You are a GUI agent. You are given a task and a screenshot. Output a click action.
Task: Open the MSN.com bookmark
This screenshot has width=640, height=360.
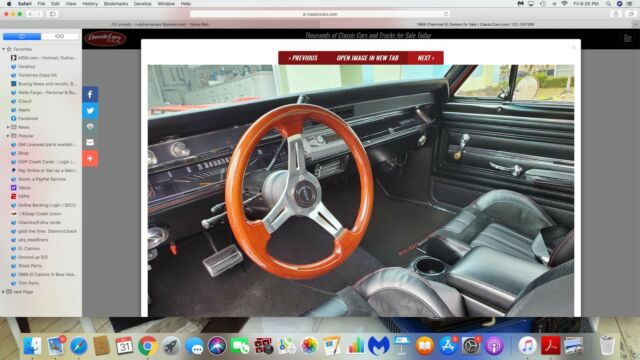pyautogui.click(x=44, y=58)
